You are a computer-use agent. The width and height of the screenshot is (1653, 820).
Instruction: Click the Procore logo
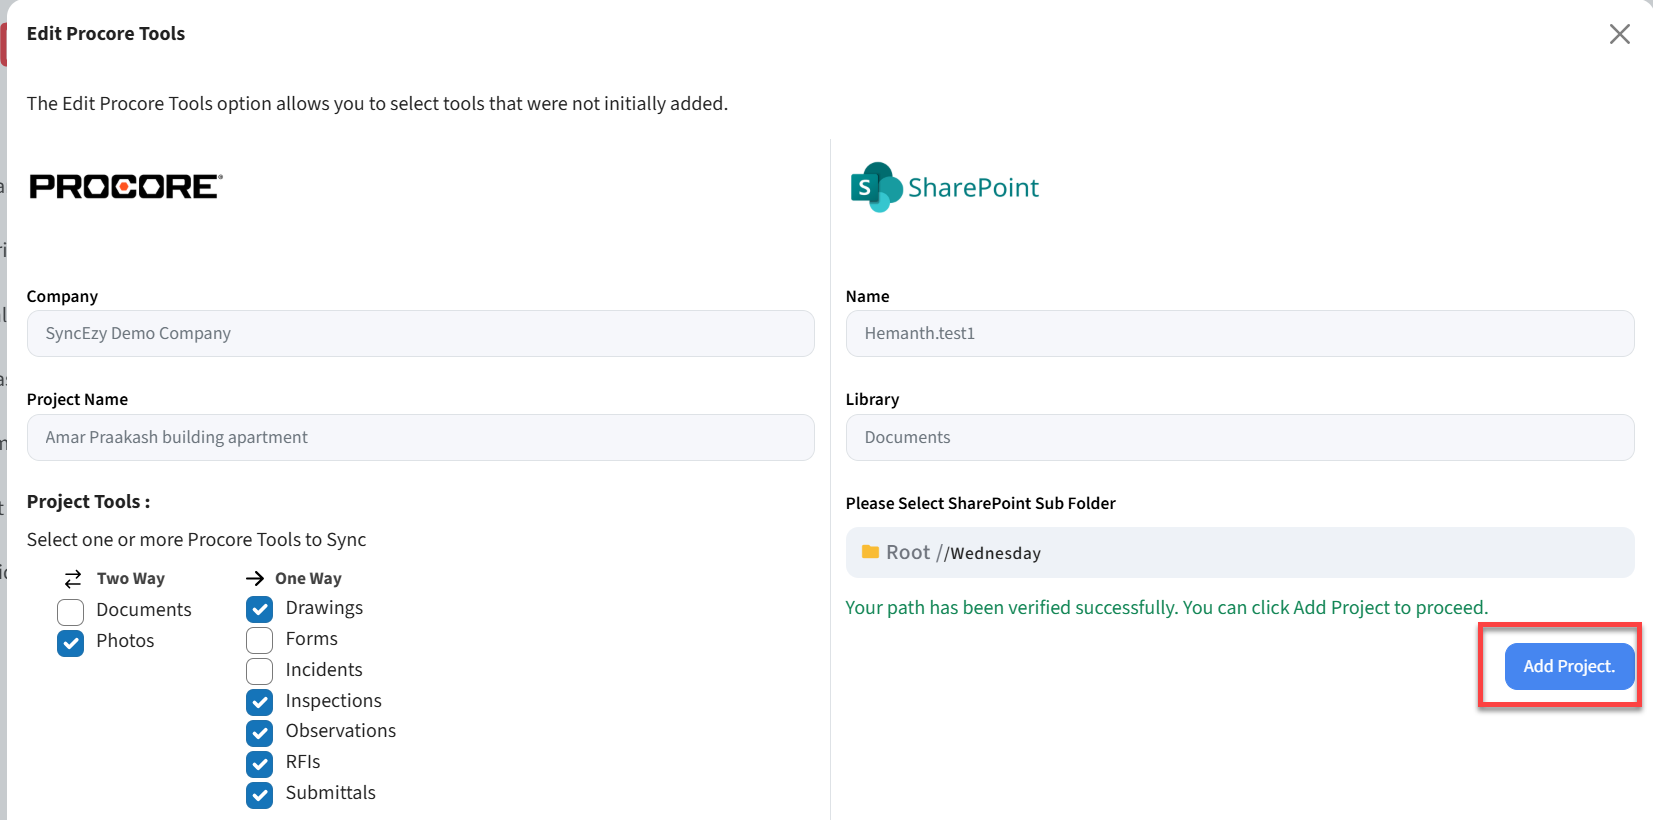pyautogui.click(x=125, y=187)
